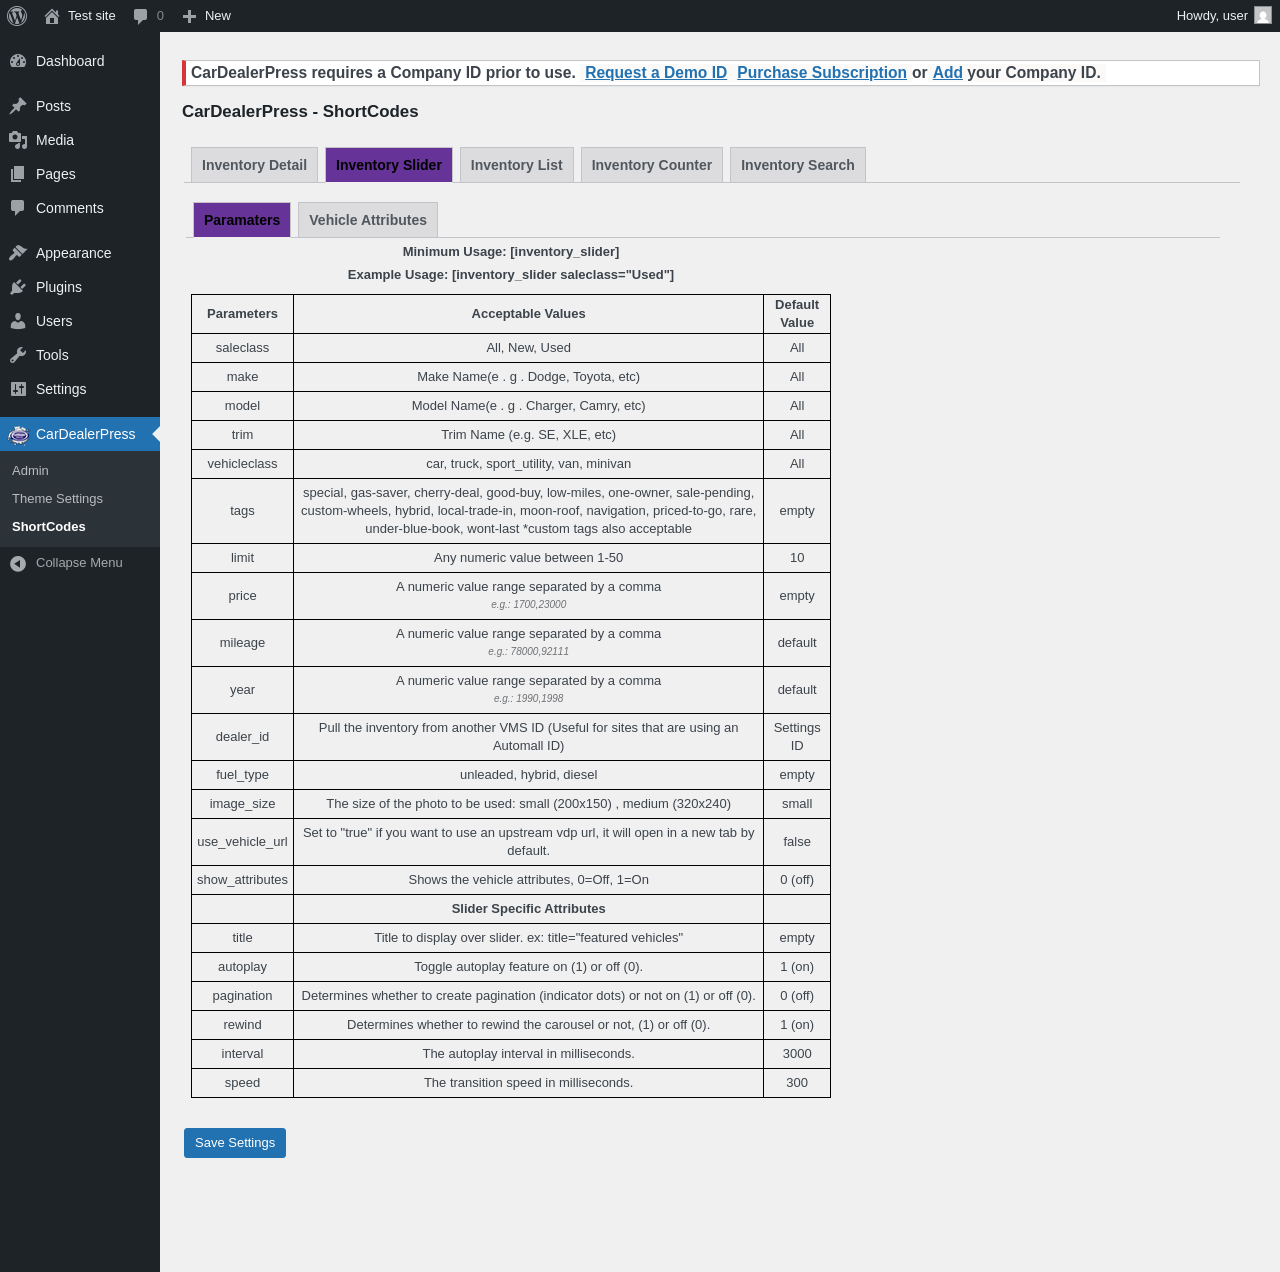Click the user avatar in admin bar
1280x1272 pixels.
click(1263, 16)
